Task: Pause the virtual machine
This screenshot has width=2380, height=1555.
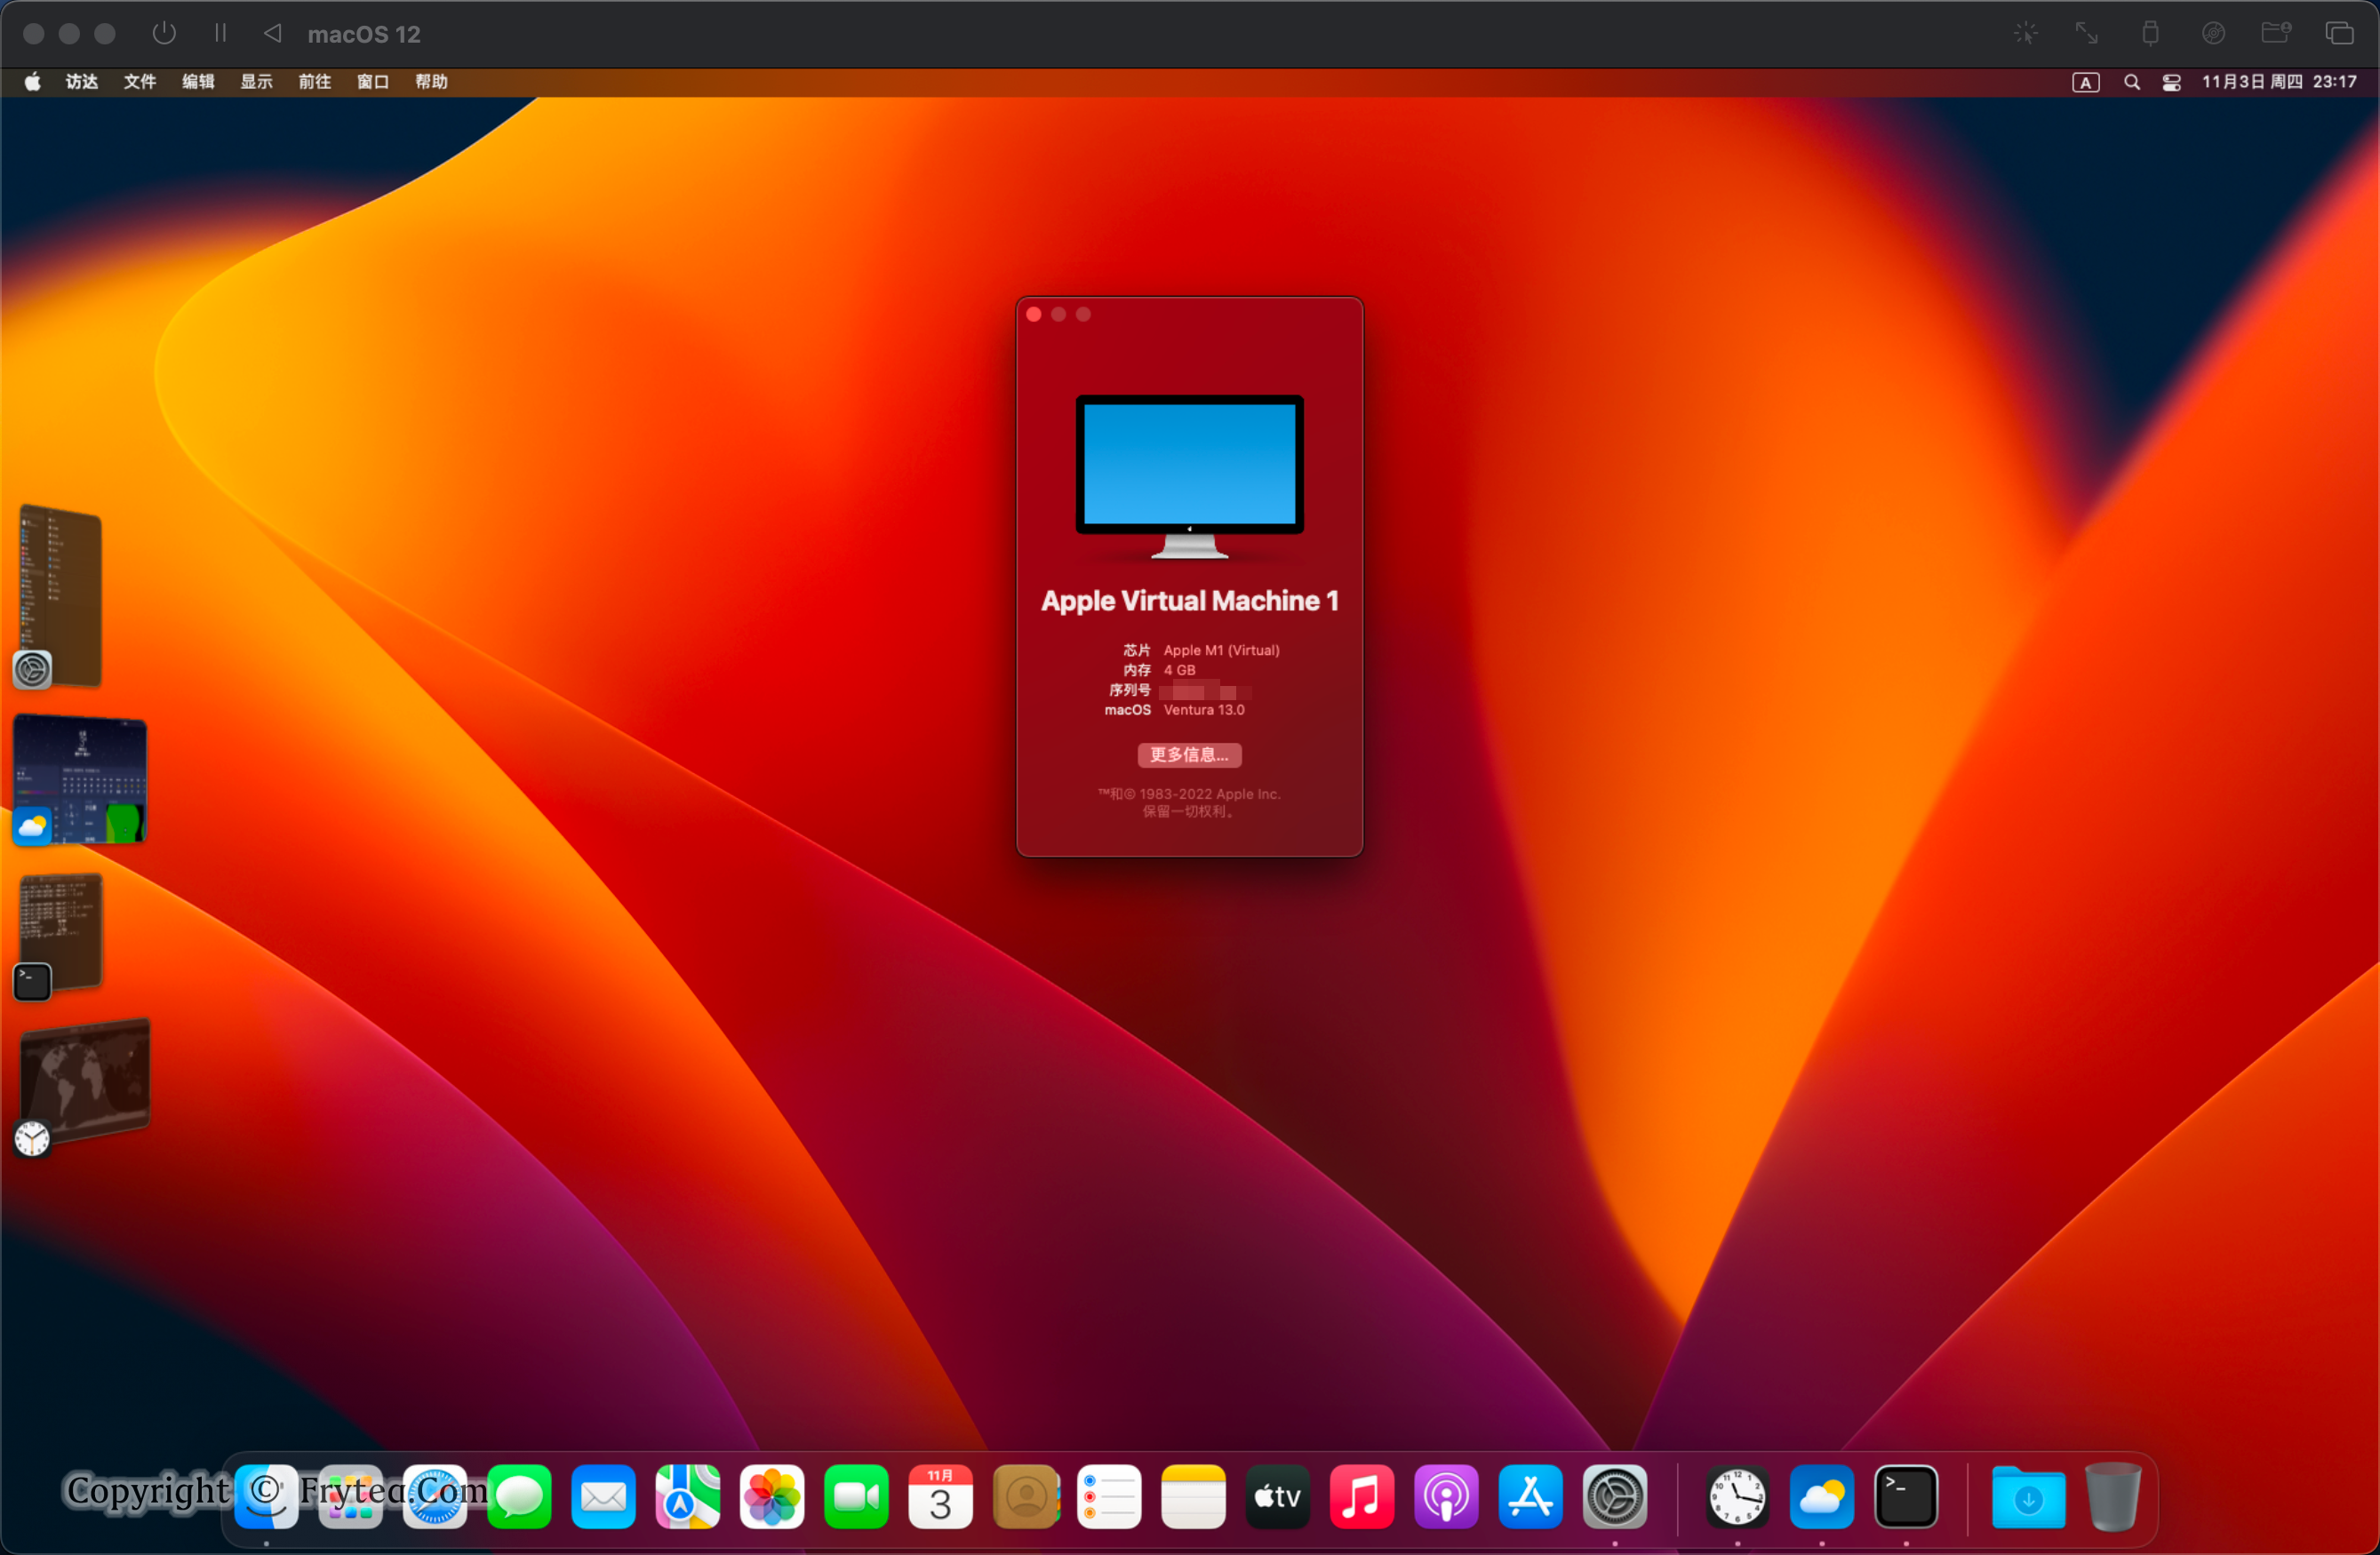Action: 220,34
